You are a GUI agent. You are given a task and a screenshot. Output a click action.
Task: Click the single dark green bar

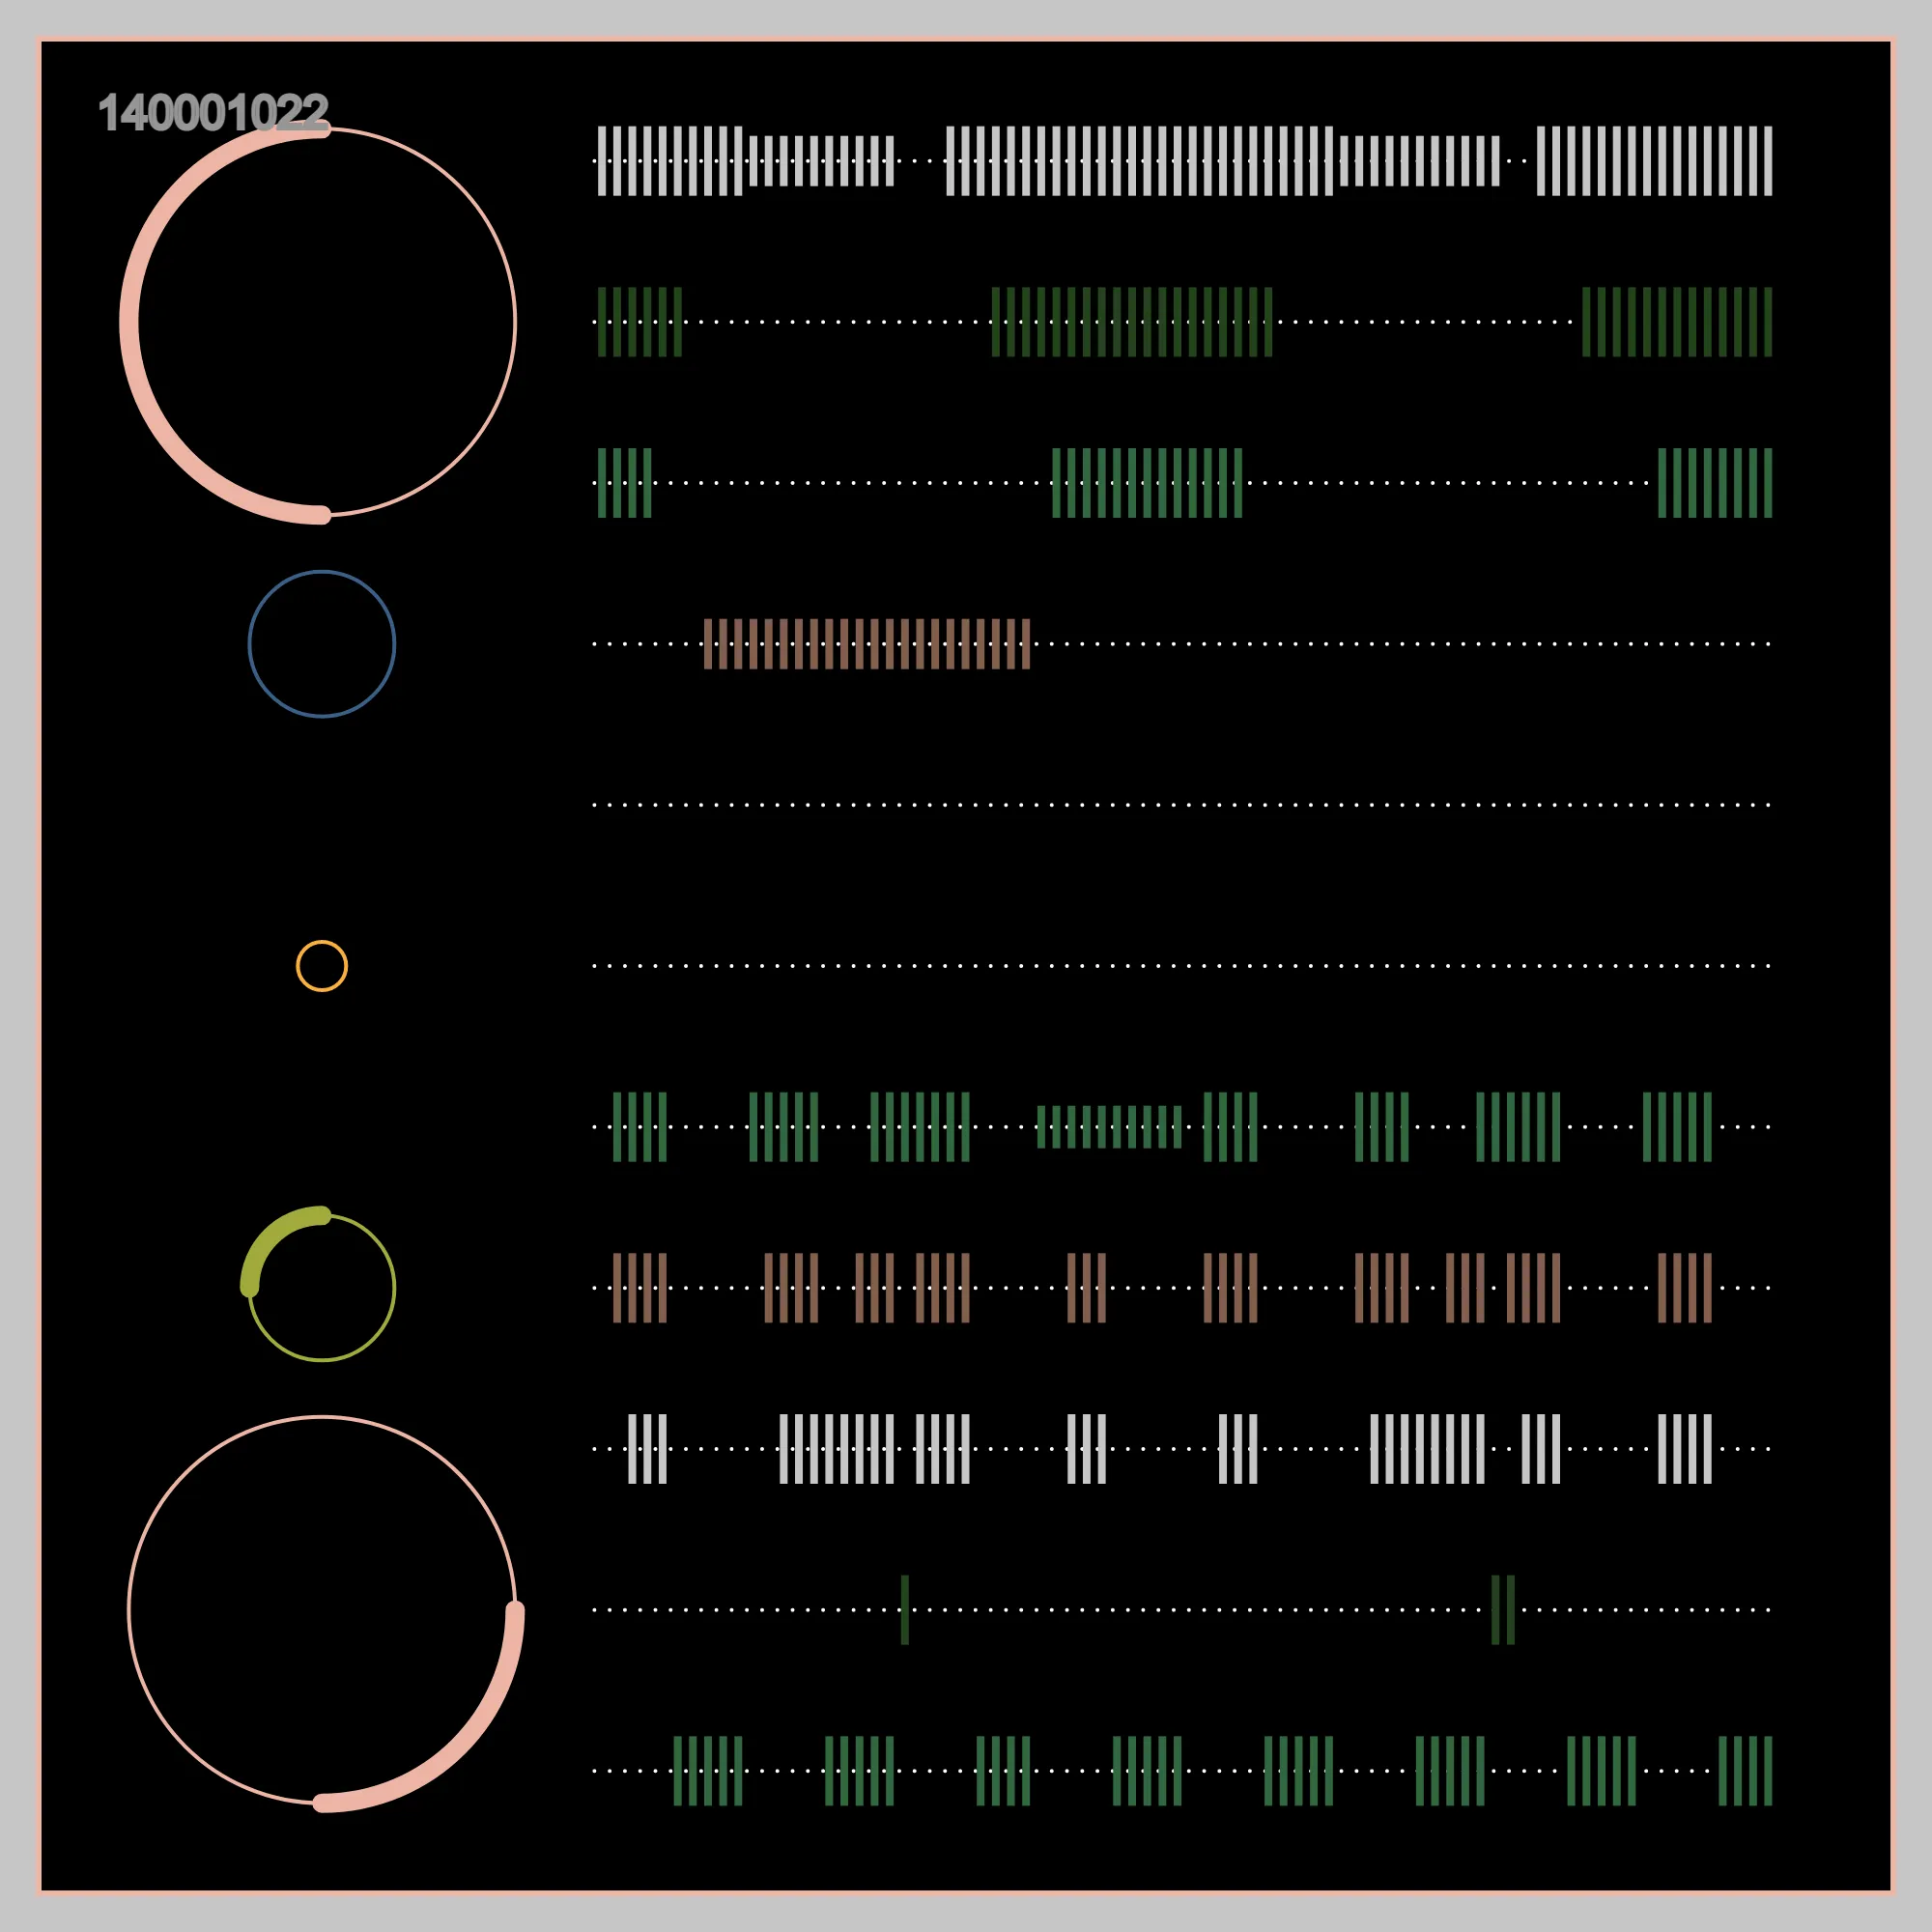pyautogui.click(x=905, y=1610)
